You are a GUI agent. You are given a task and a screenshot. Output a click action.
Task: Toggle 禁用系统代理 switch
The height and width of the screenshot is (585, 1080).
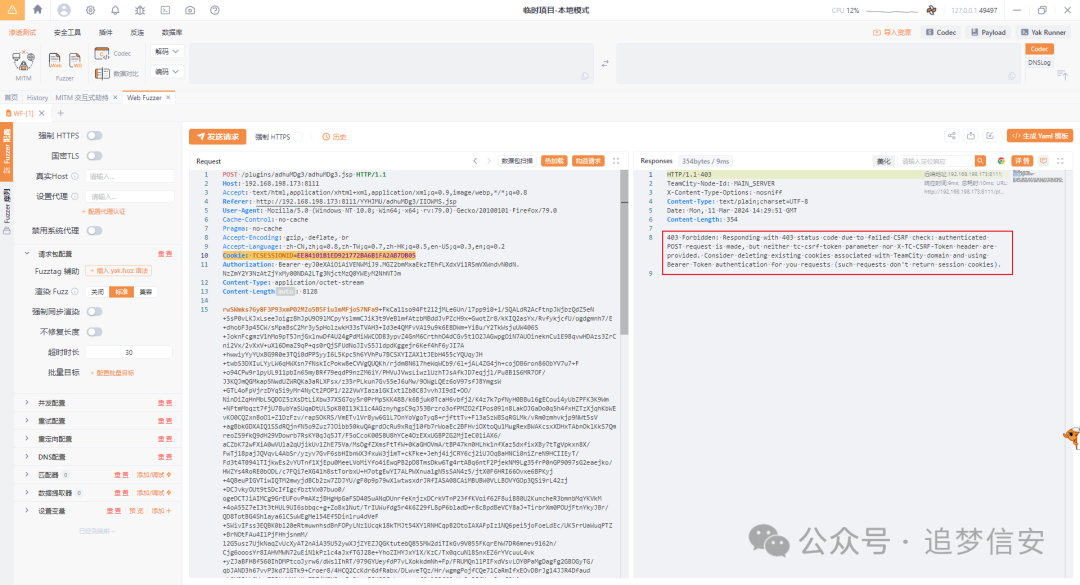[x=94, y=229]
